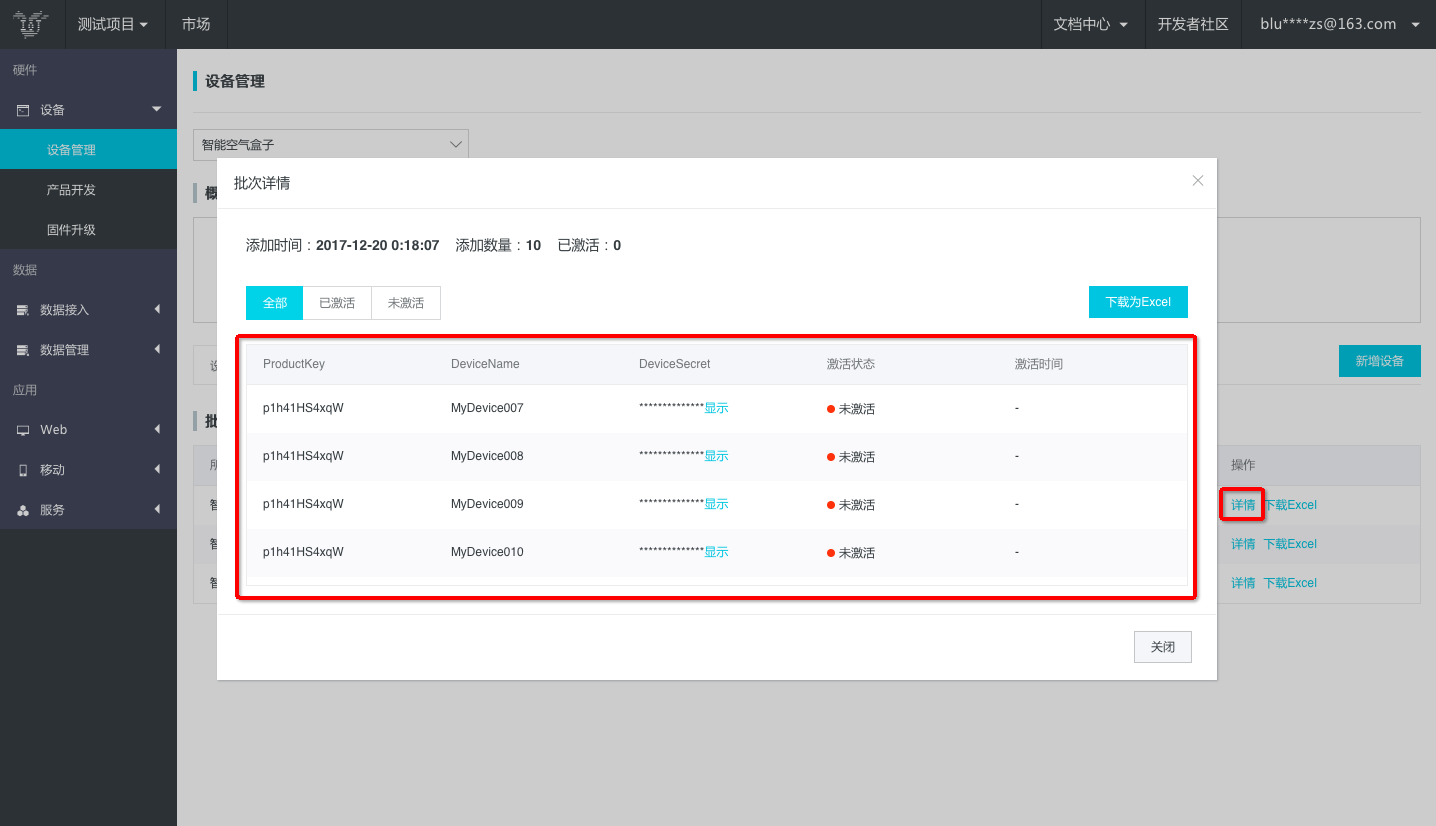Click the 服务 icon in sidebar

point(23,510)
